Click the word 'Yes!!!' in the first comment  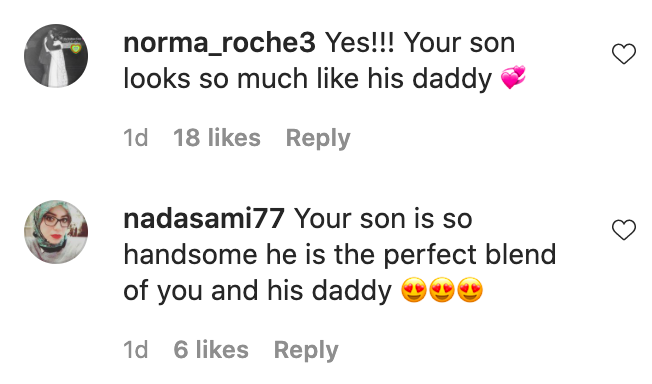coord(360,43)
